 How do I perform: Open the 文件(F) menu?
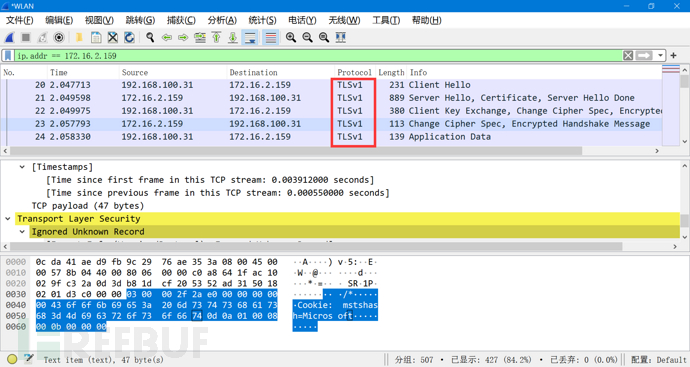pyautogui.click(x=19, y=20)
